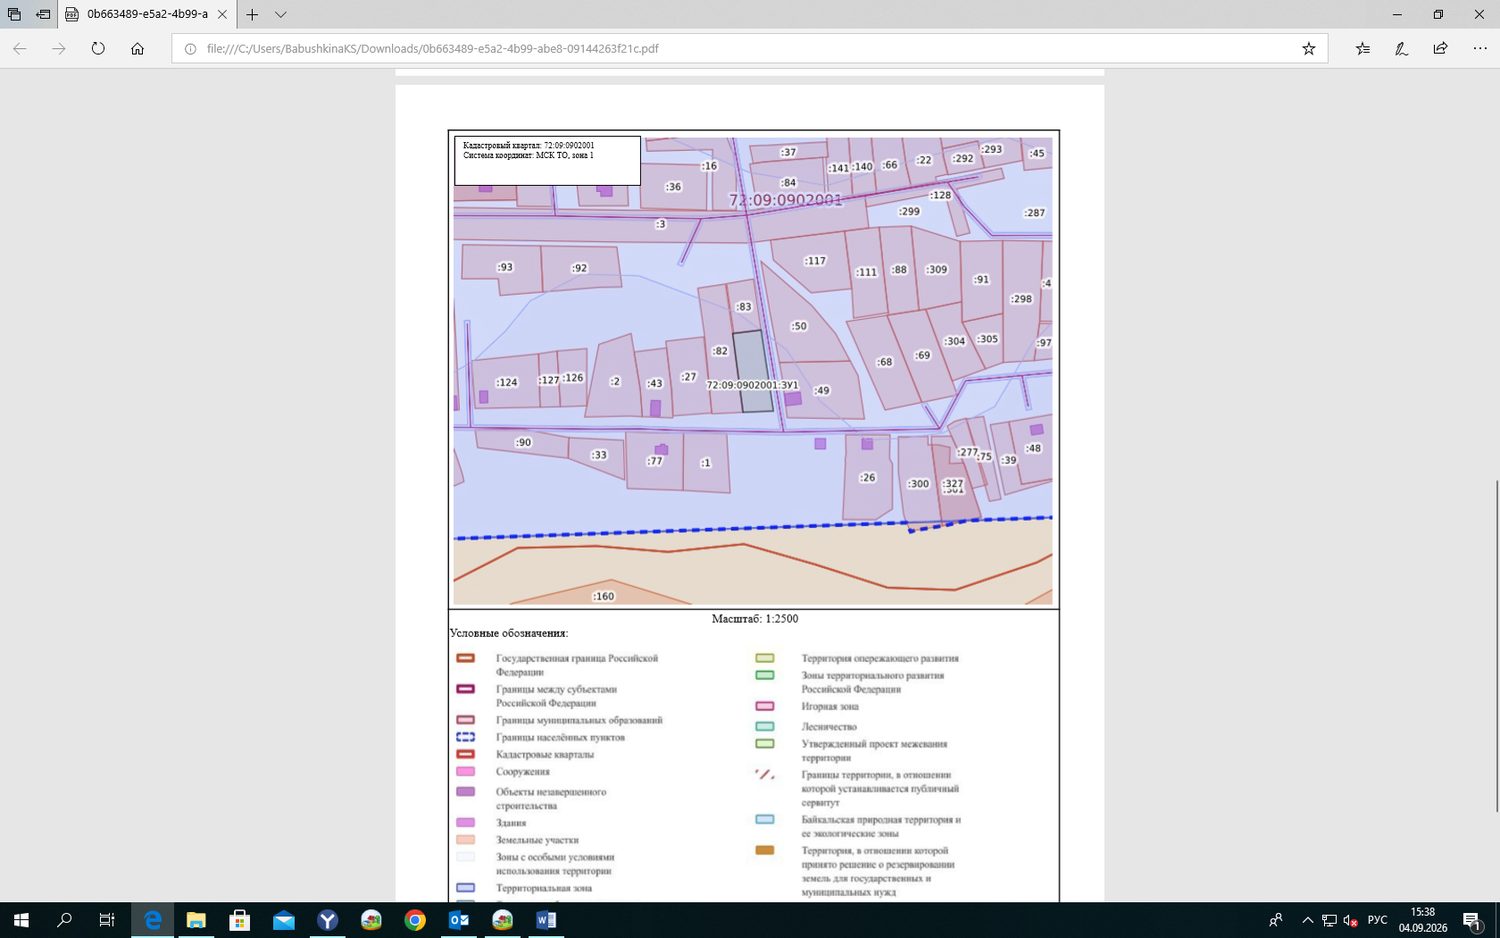The height and width of the screenshot is (938, 1500).
Task: Open the network status tray icon
Action: [1329, 920]
